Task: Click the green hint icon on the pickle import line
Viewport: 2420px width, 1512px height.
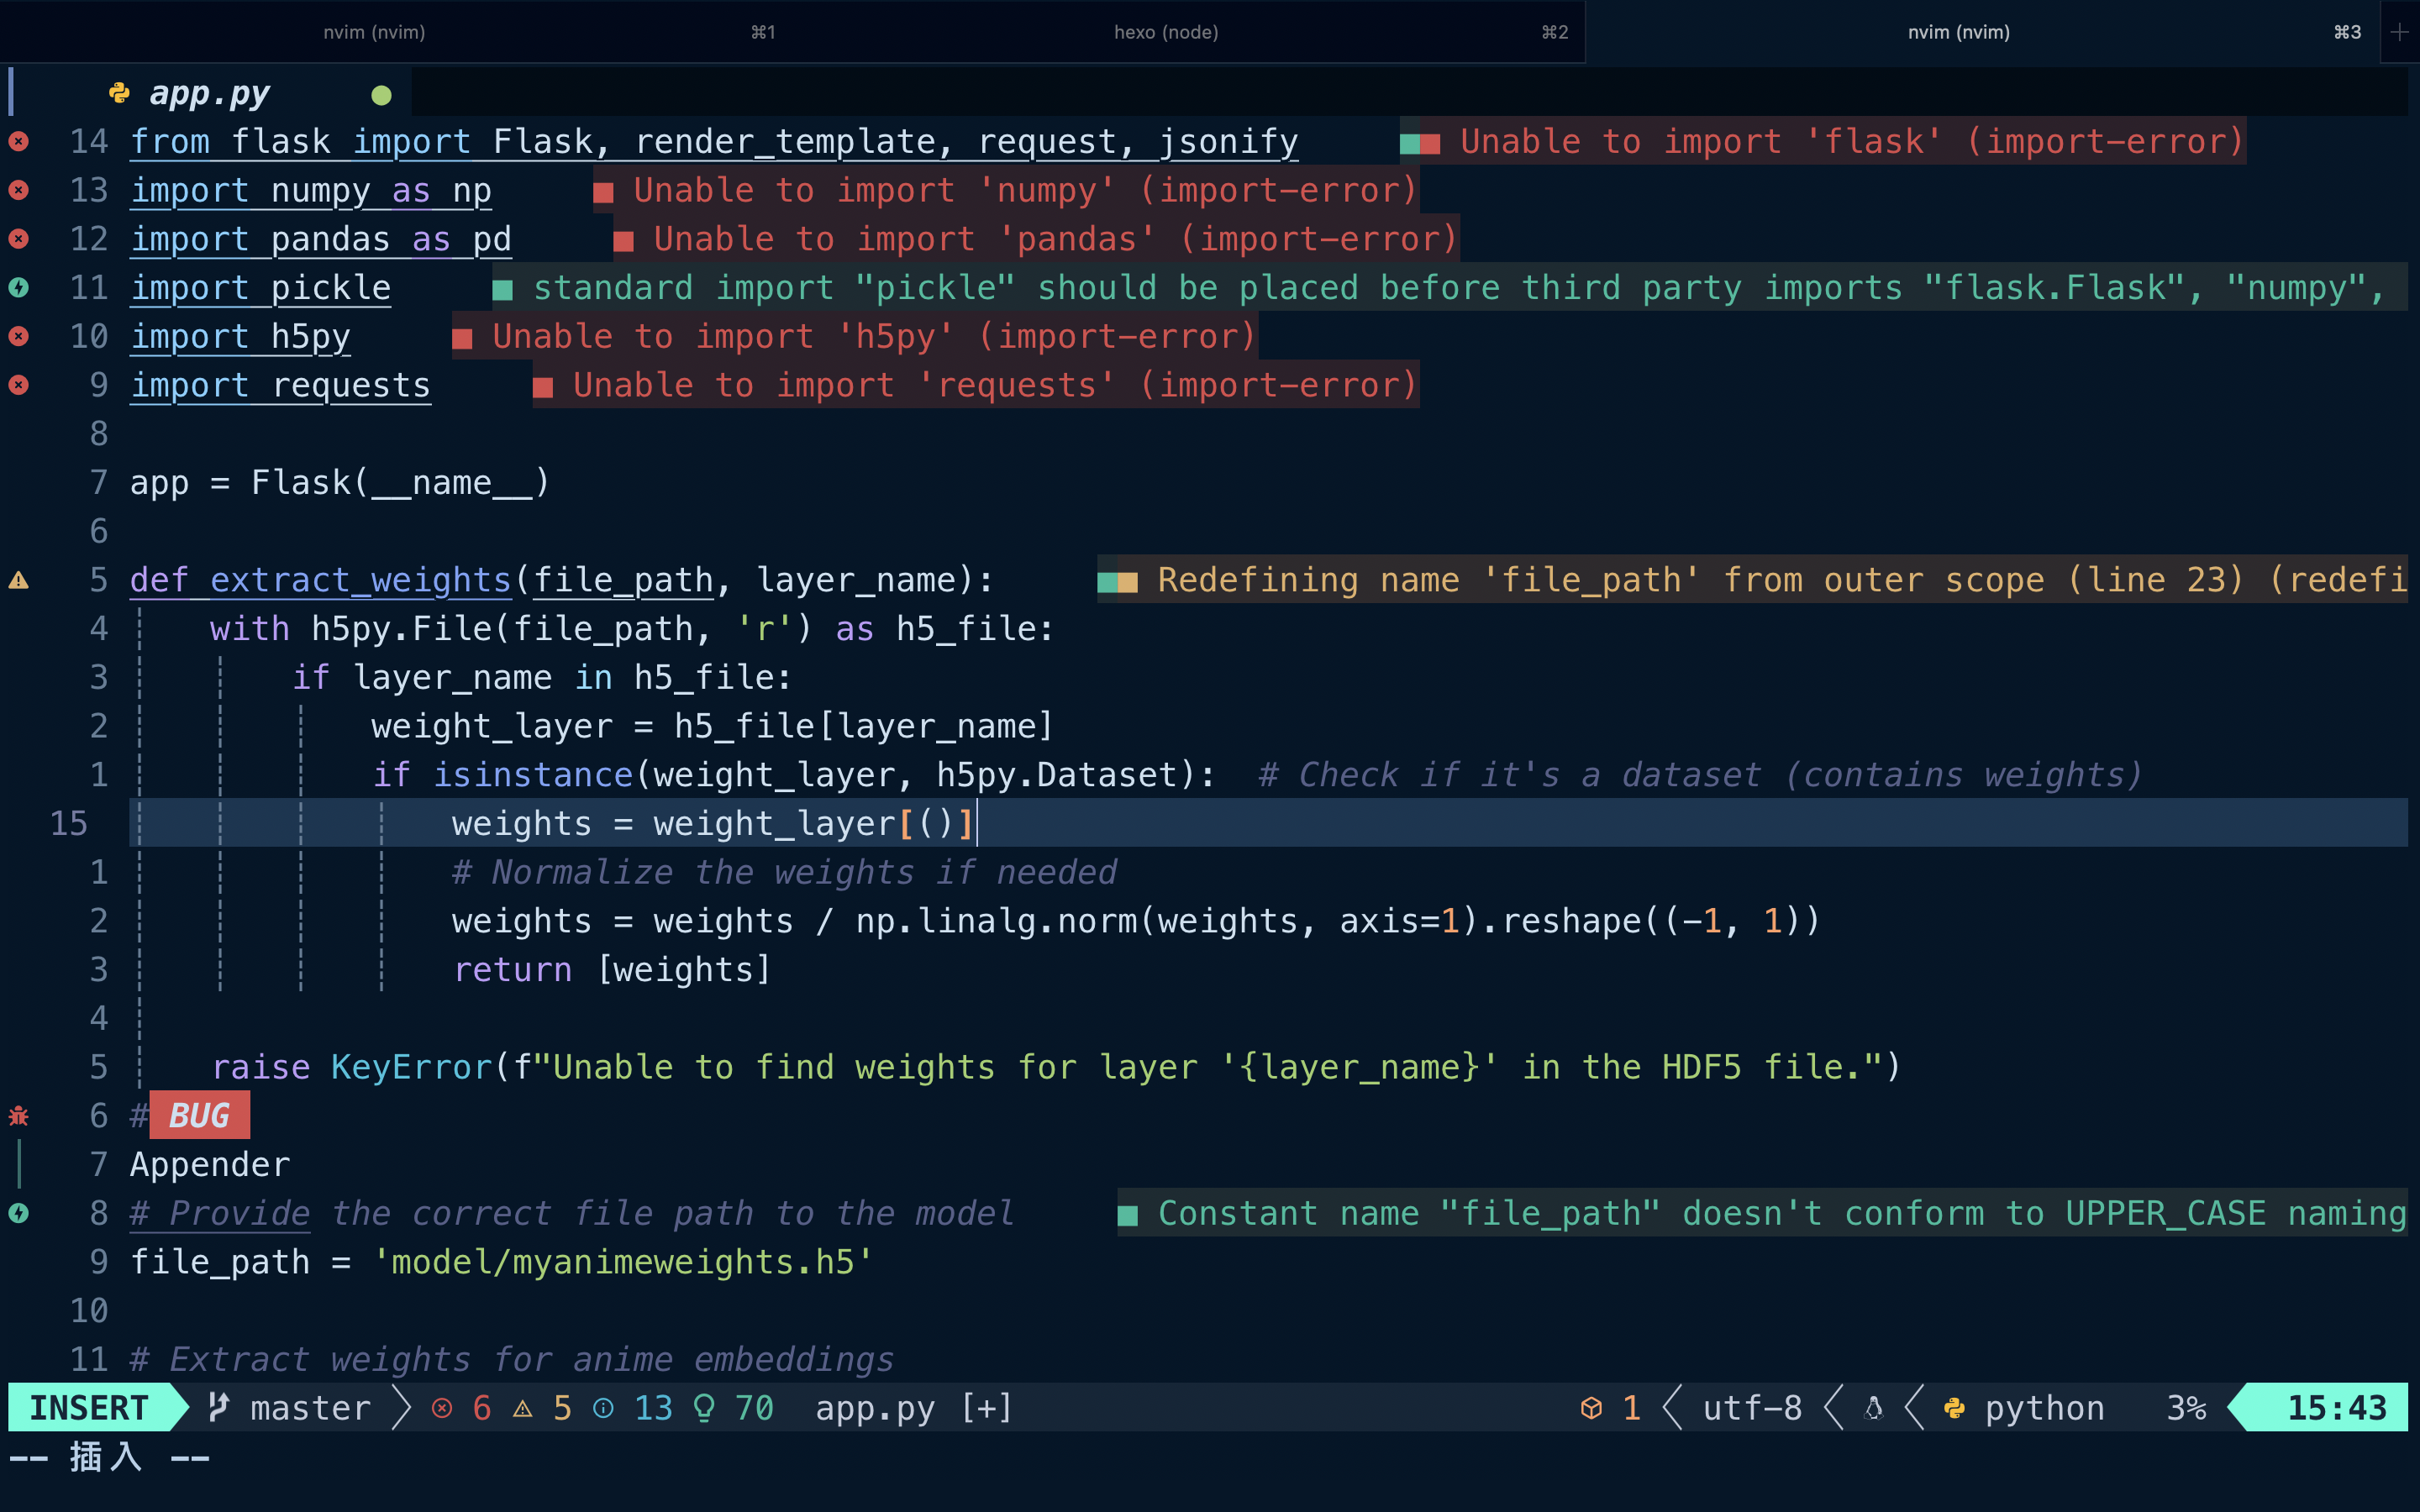Action: 19,288
